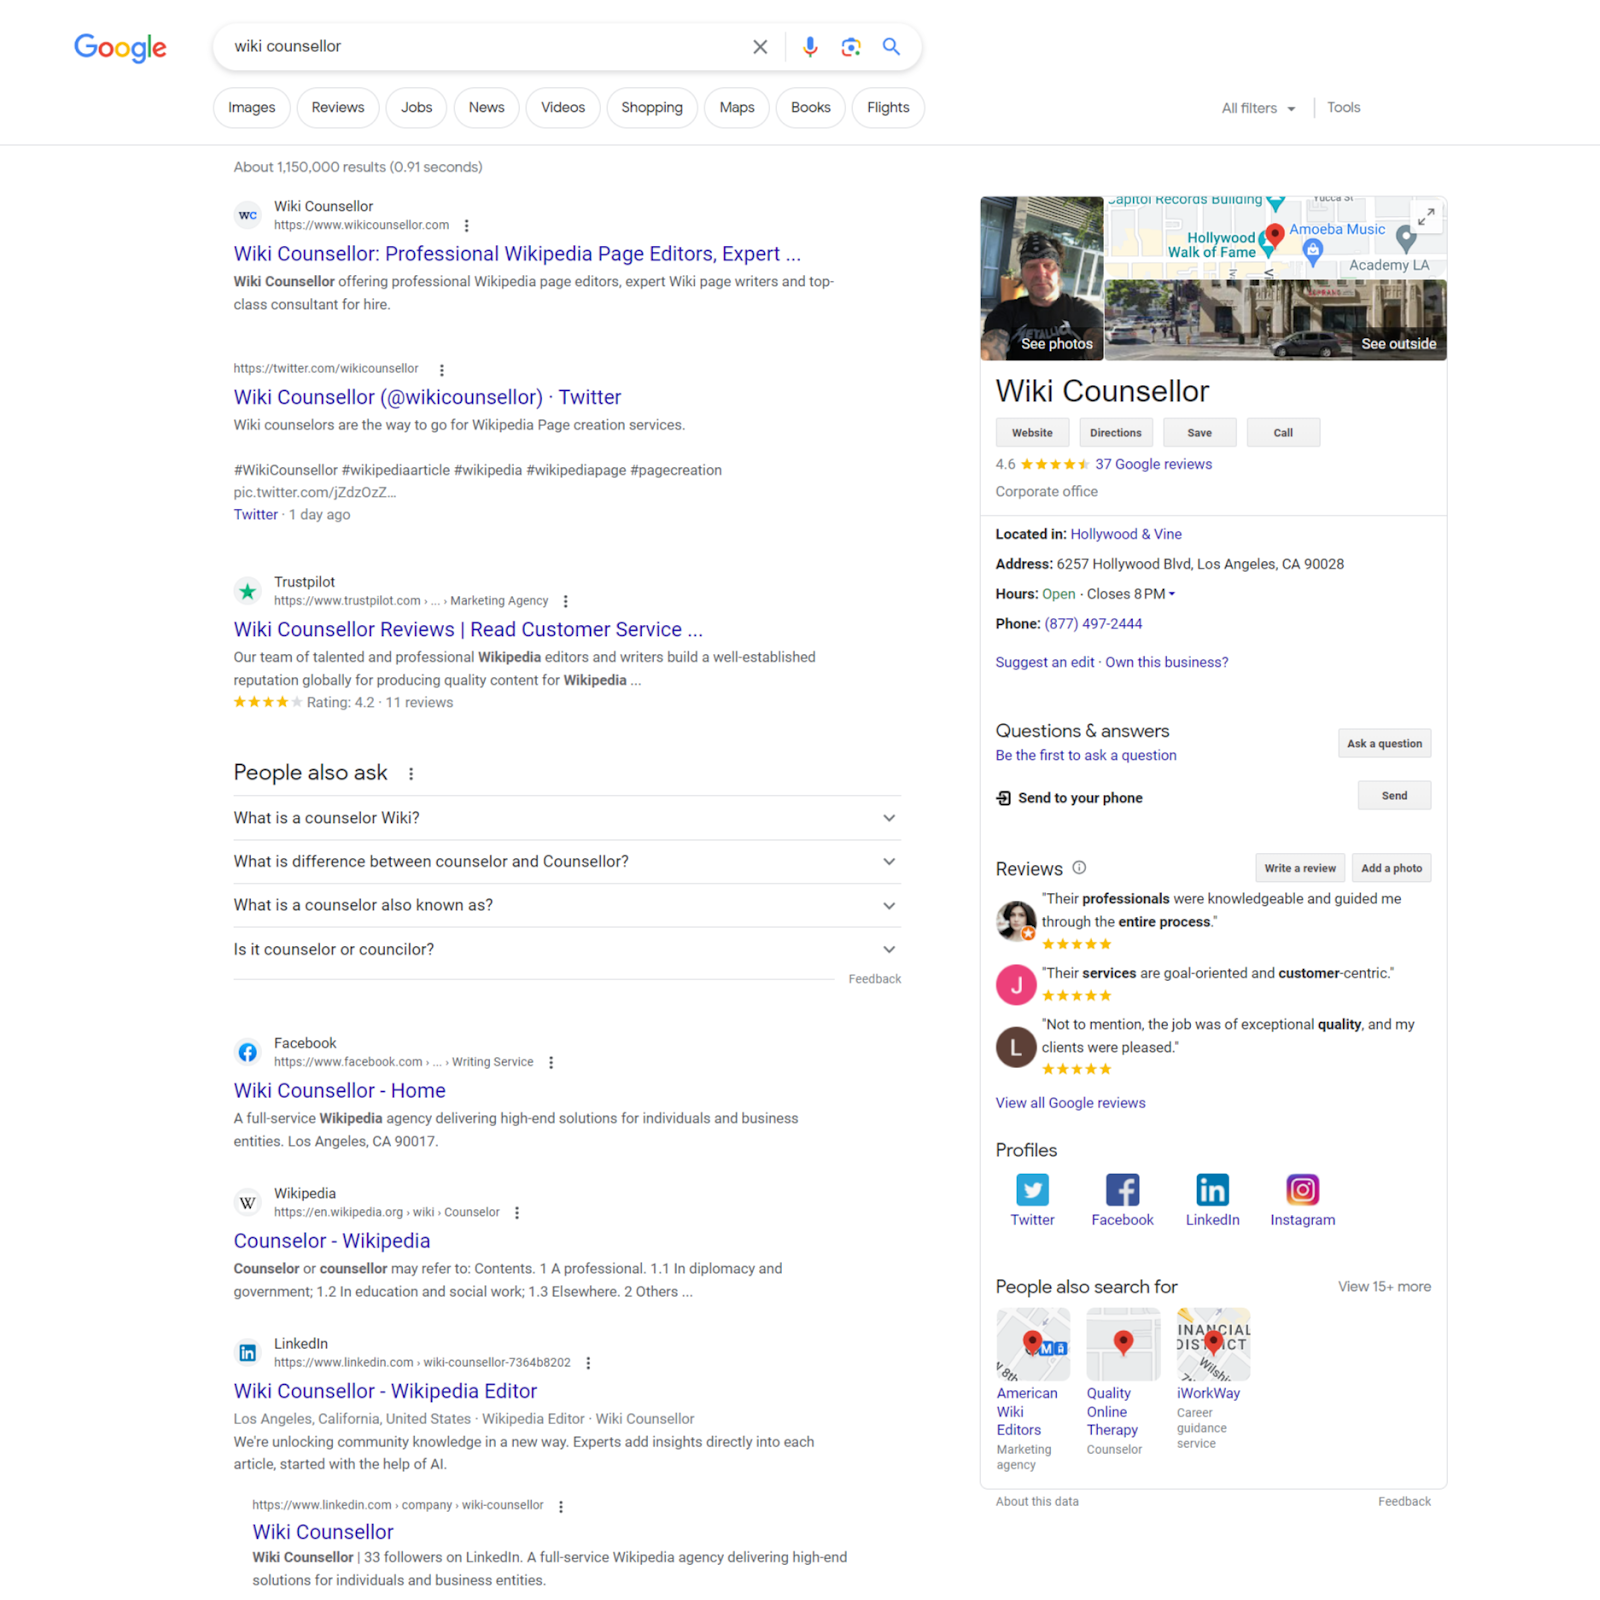This screenshot has width=1600, height=1600.
Task: Click the phone number (877) 497-2444
Action: pyautogui.click(x=1093, y=624)
